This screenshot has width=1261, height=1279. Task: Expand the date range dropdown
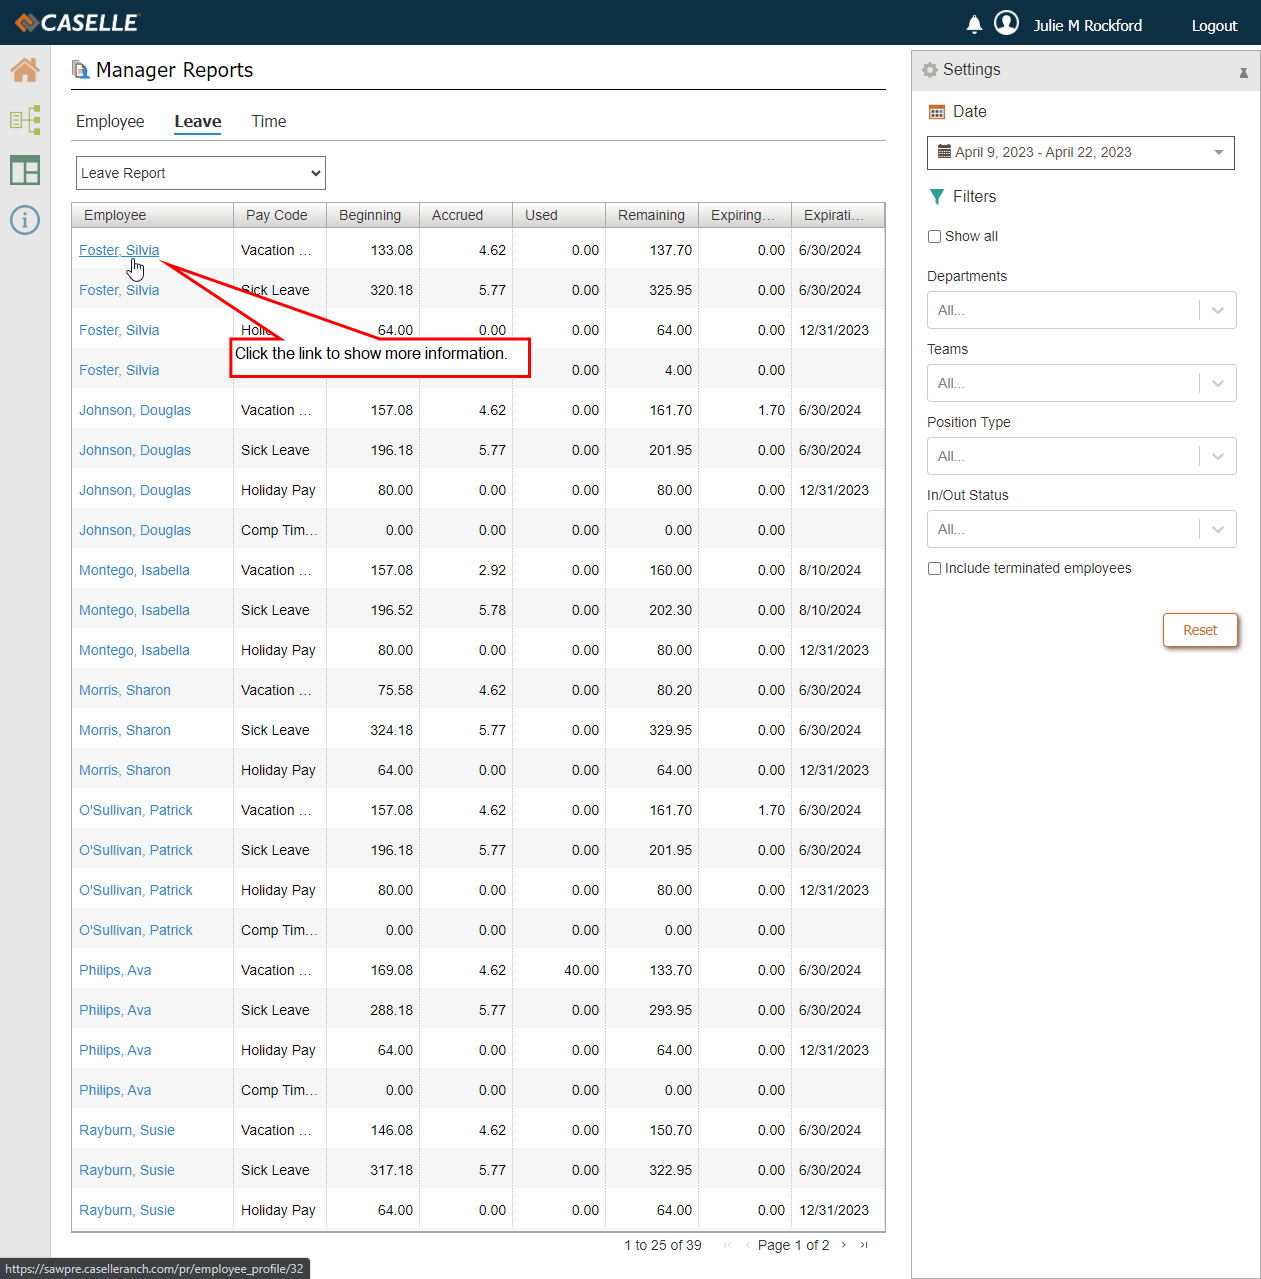(x=1080, y=153)
